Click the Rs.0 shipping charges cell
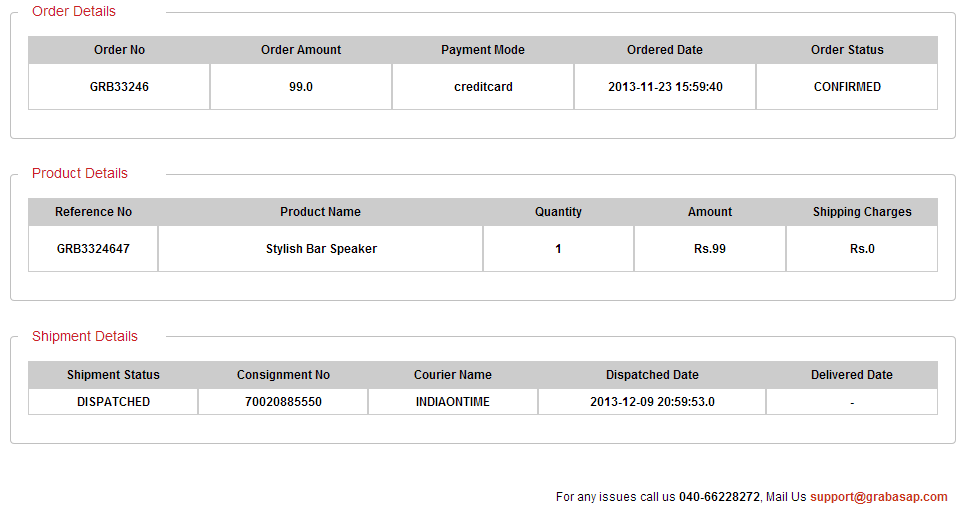 point(862,248)
